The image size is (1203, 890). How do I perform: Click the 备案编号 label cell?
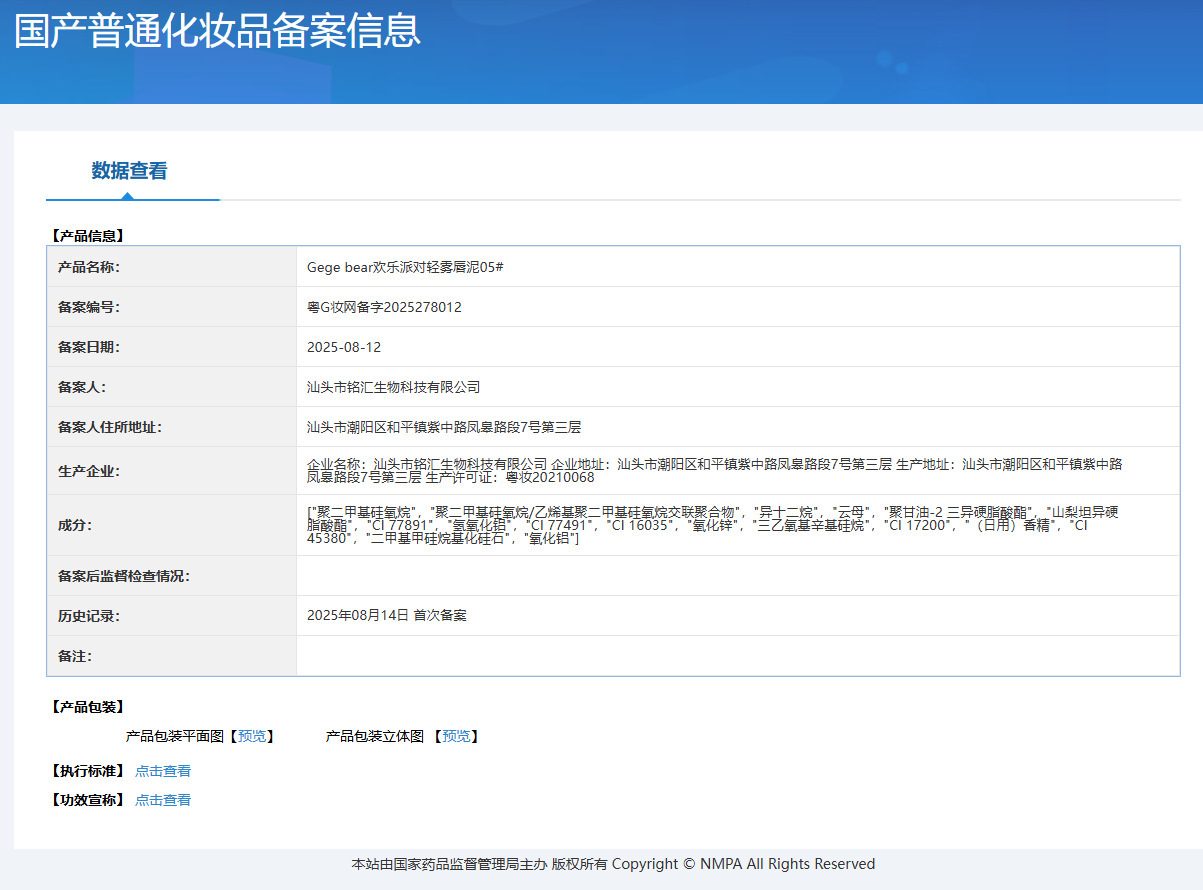172,307
